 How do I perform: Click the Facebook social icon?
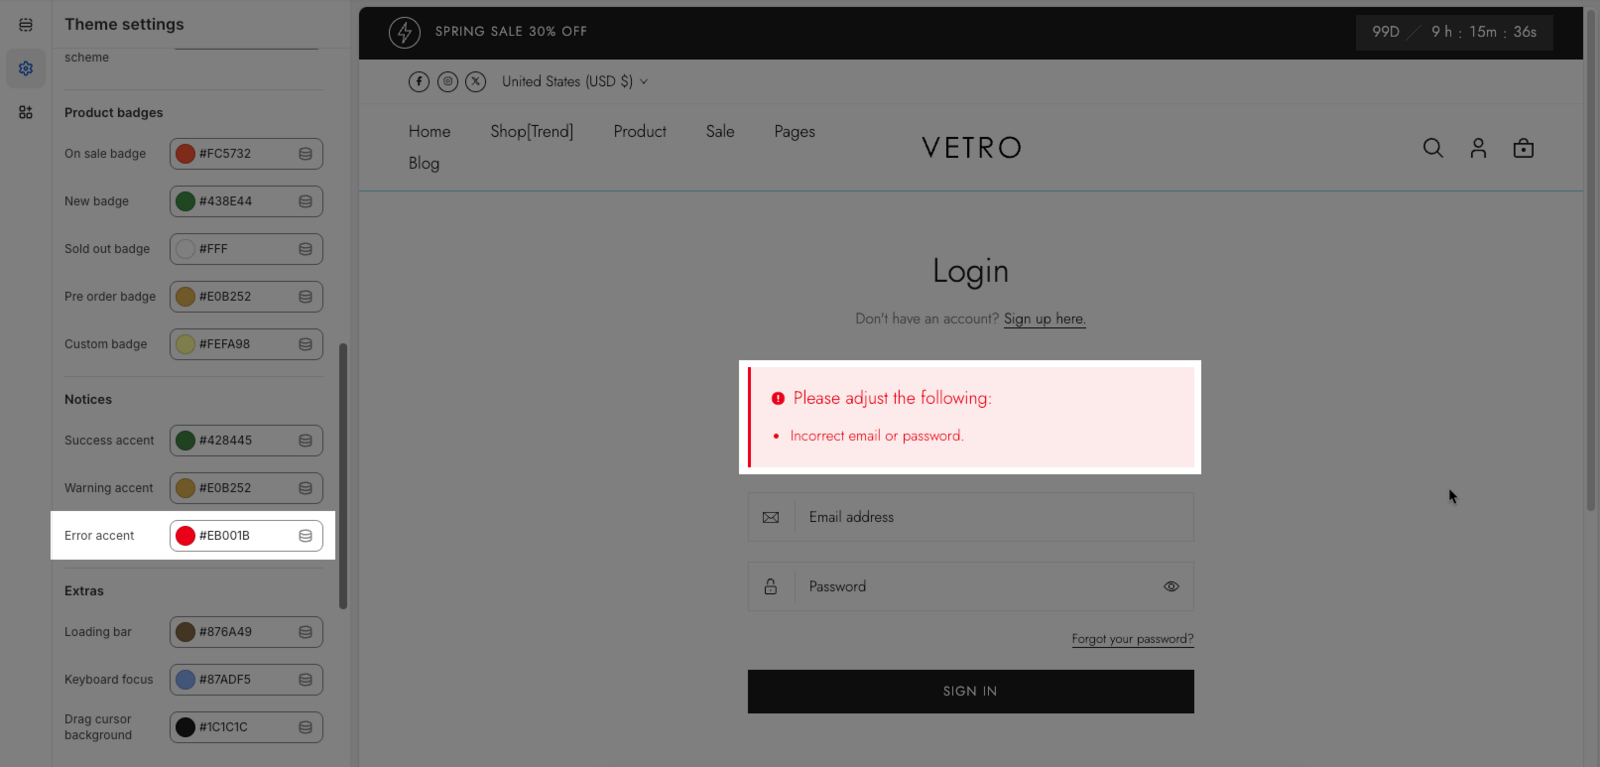(x=419, y=82)
